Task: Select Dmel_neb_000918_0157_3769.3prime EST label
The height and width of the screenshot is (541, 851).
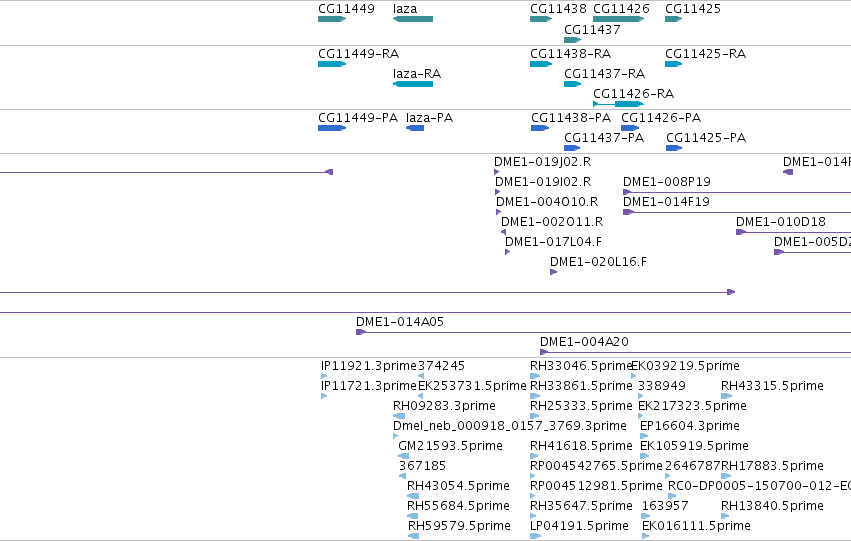Action: pos(510,426)
